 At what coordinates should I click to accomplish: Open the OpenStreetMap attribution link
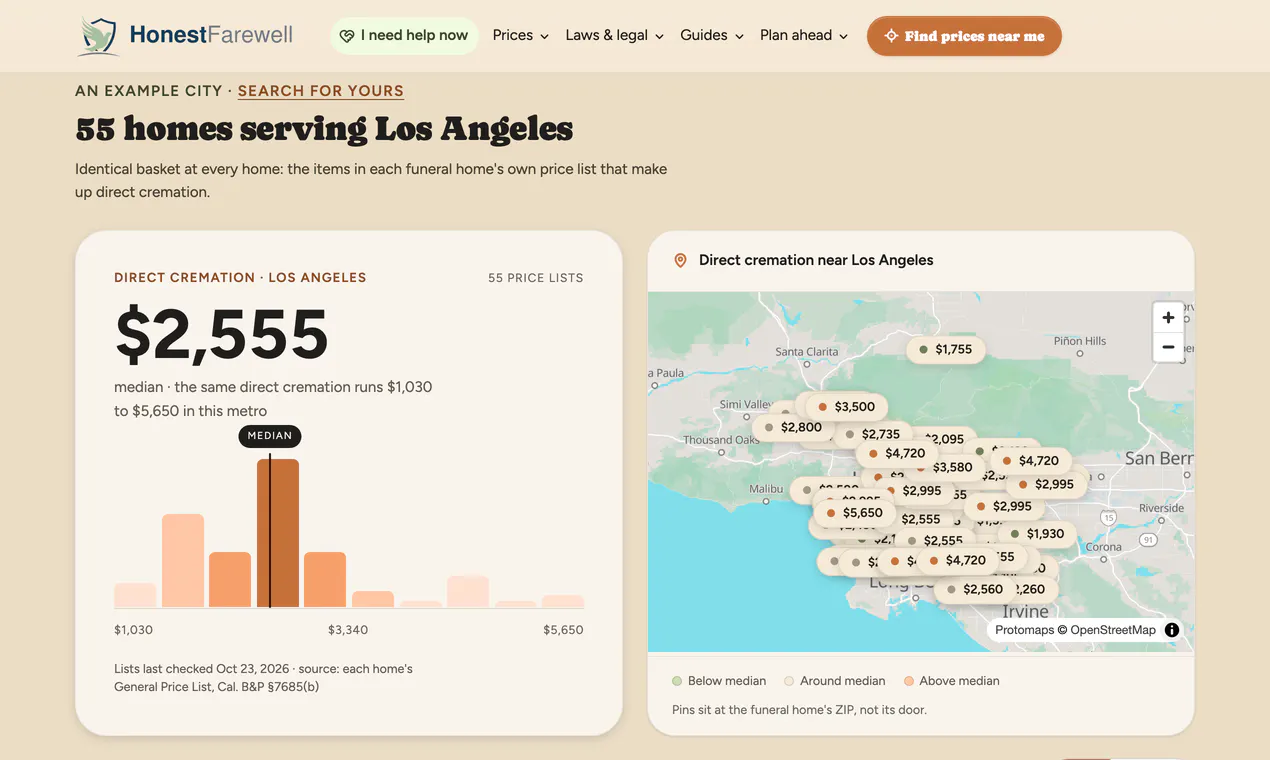pos(1113,630)
